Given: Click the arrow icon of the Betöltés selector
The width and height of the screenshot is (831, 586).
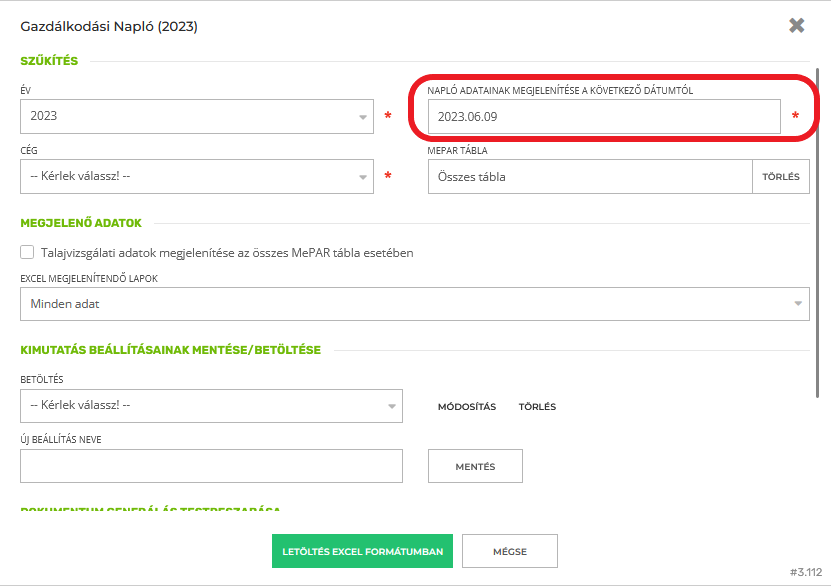Looking at the screenshot, I should click(x=391, y=406).
